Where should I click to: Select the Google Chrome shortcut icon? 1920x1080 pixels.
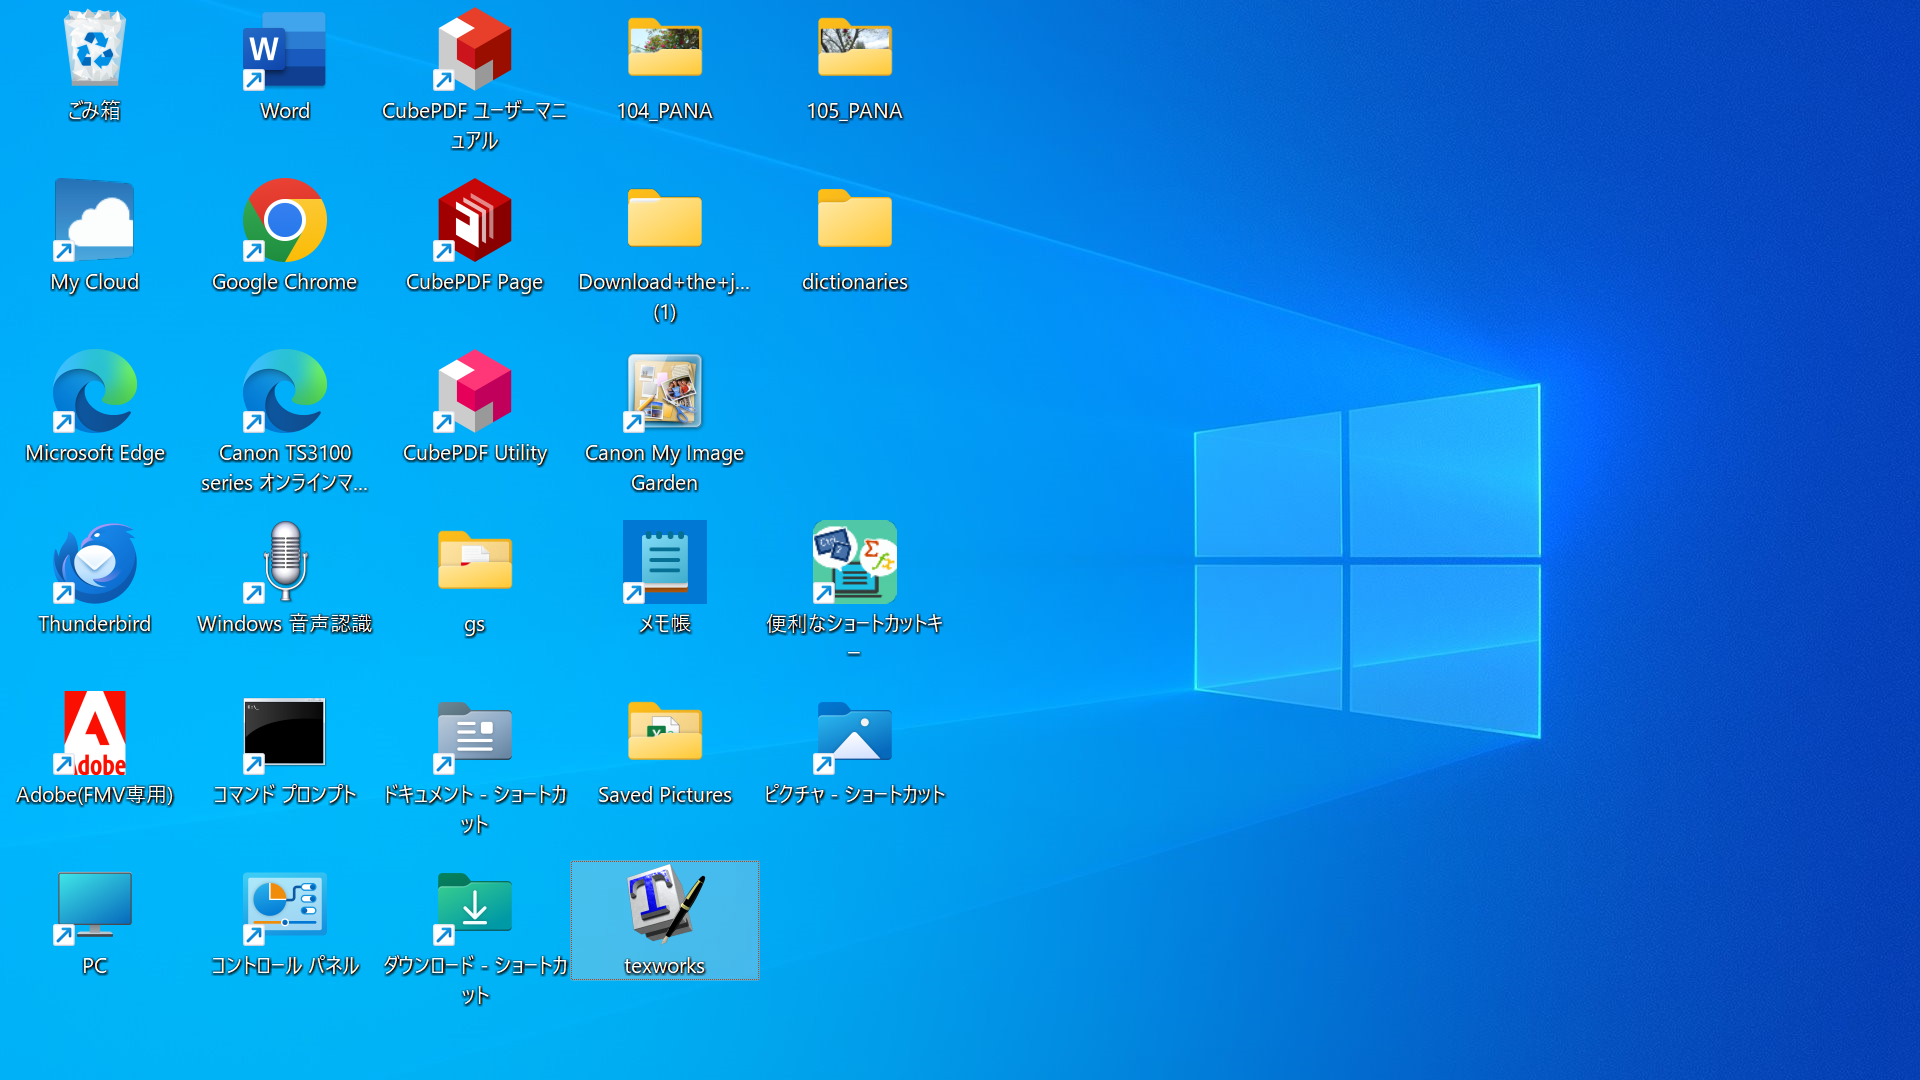[284, 220]
